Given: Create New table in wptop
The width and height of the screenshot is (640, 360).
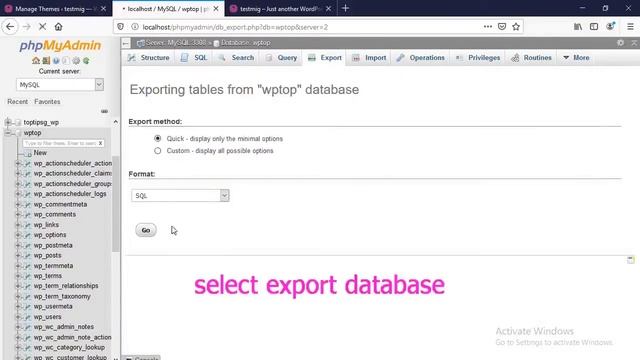Looking at the screenshot, I should coord(40,153).
